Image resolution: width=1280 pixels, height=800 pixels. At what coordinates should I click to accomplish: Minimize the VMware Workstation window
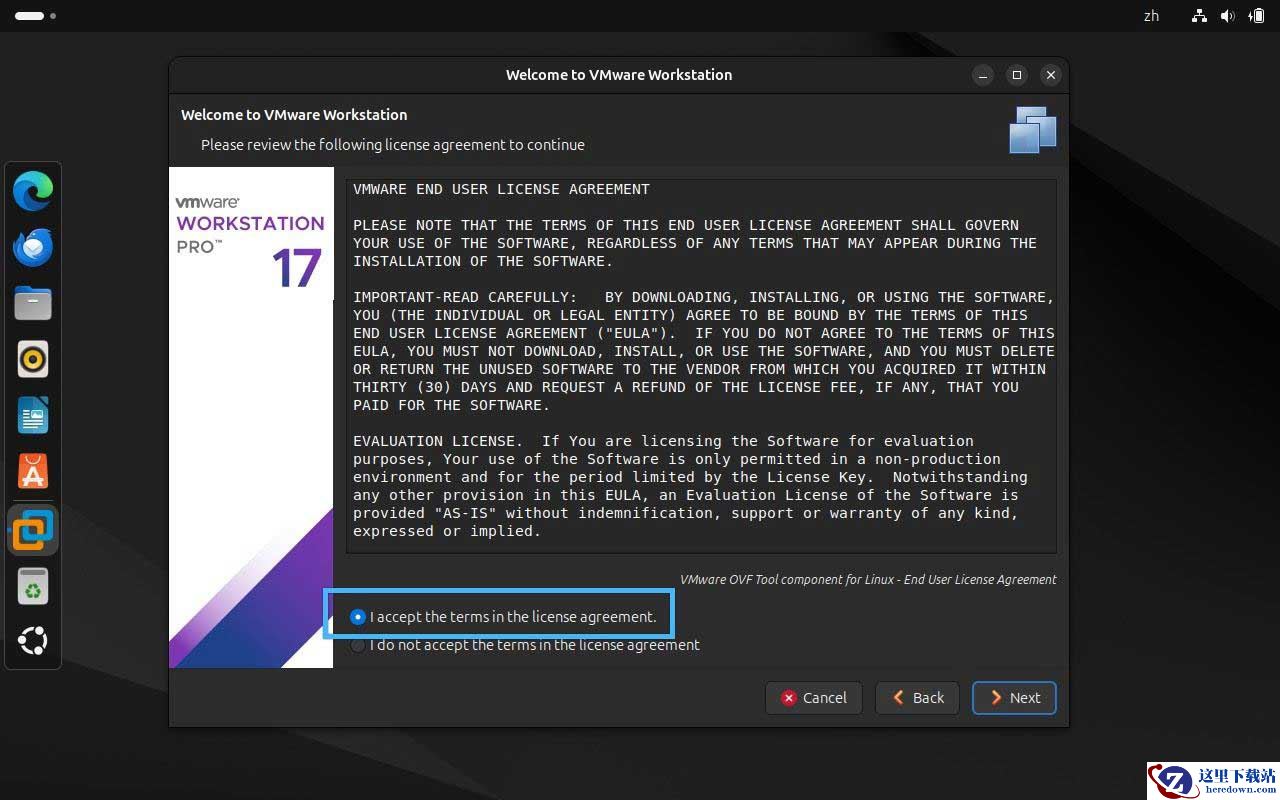click(x=983, y=75)
